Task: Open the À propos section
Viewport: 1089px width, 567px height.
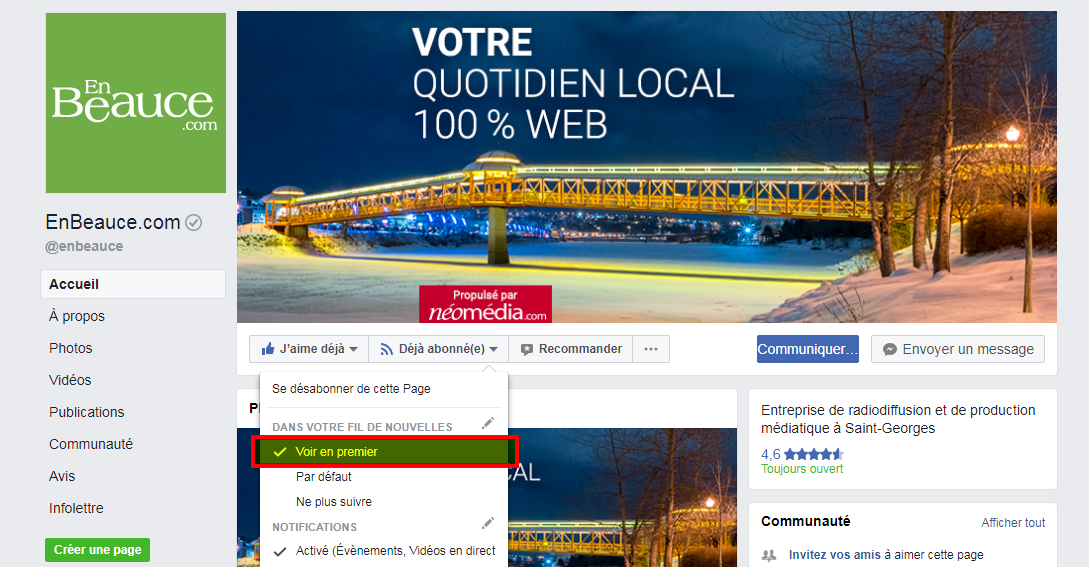Action: point(76,316)
